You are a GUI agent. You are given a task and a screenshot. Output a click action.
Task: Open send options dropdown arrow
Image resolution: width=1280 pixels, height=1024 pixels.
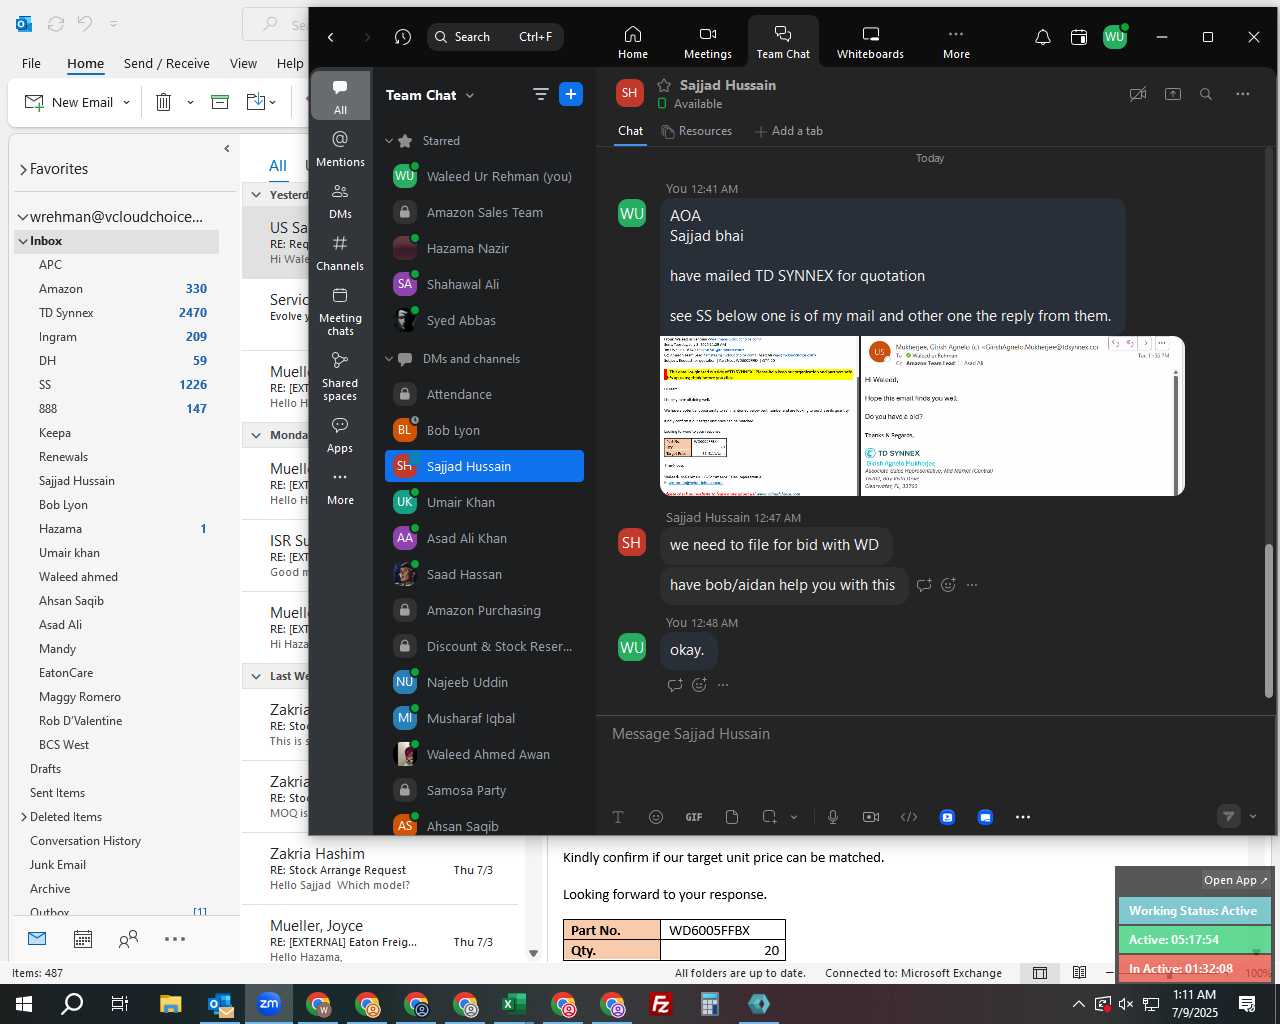[x=1253, y=816]
